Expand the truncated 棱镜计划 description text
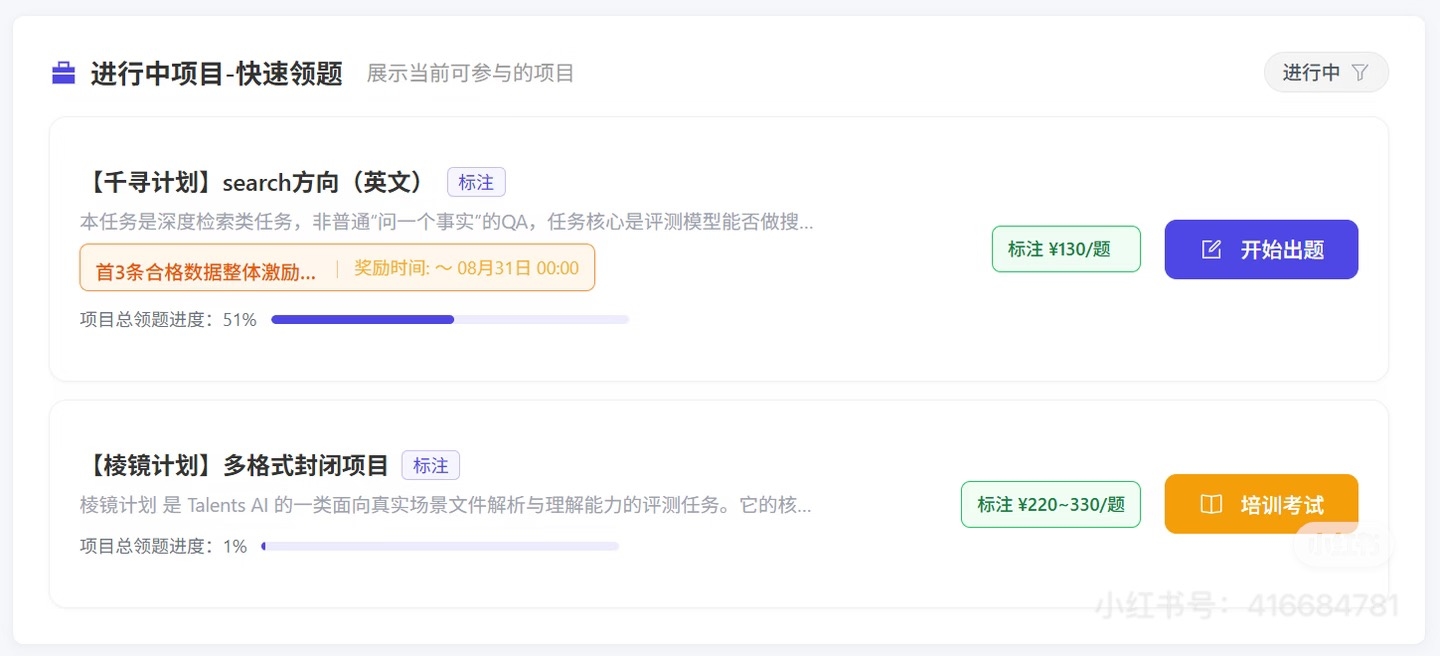The height and width of the screenshot is (656, 1440). (x=446, y=505)
